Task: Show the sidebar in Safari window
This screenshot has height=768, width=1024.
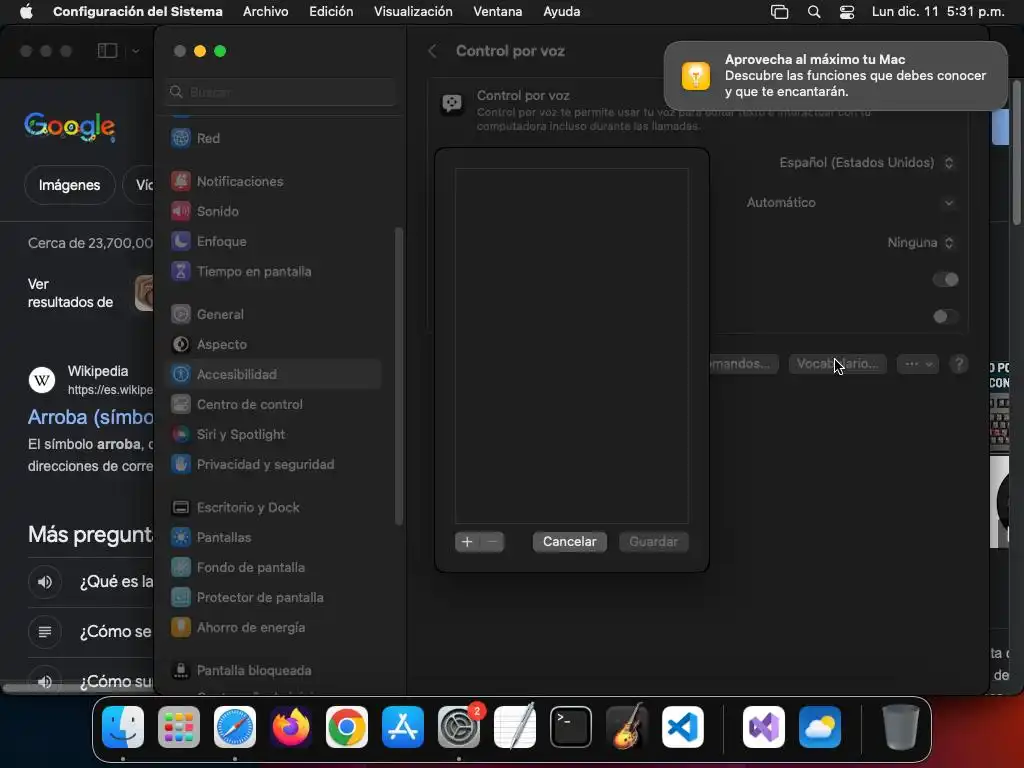Action: pos(108,51)
